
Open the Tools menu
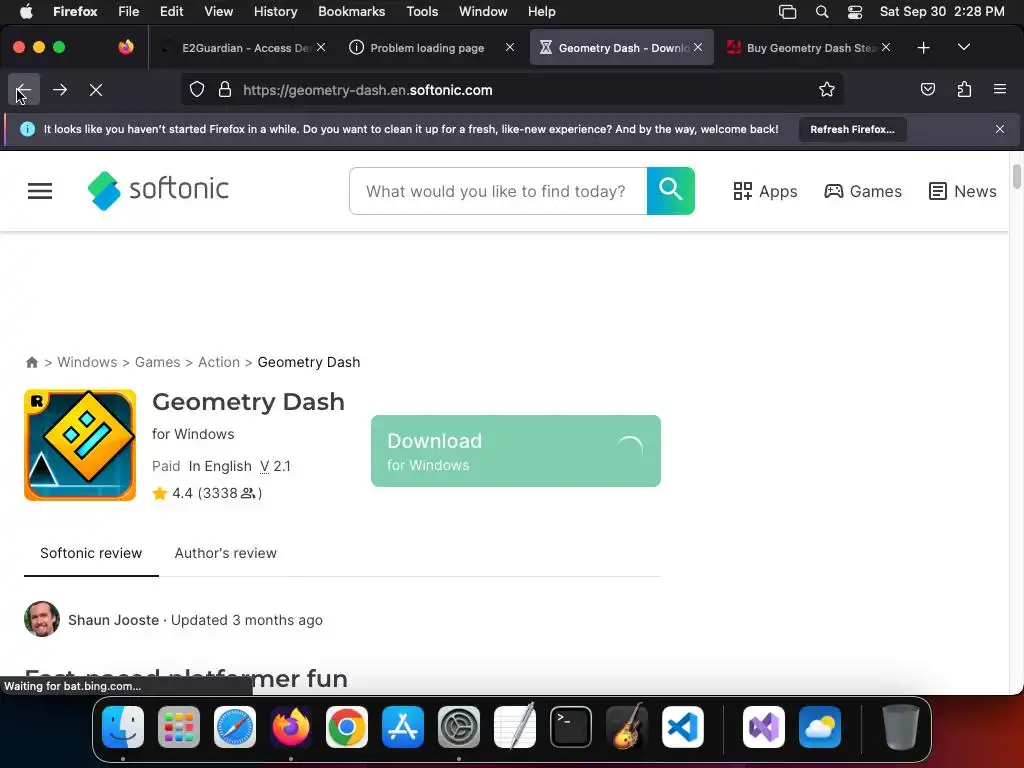click(422, 11)
